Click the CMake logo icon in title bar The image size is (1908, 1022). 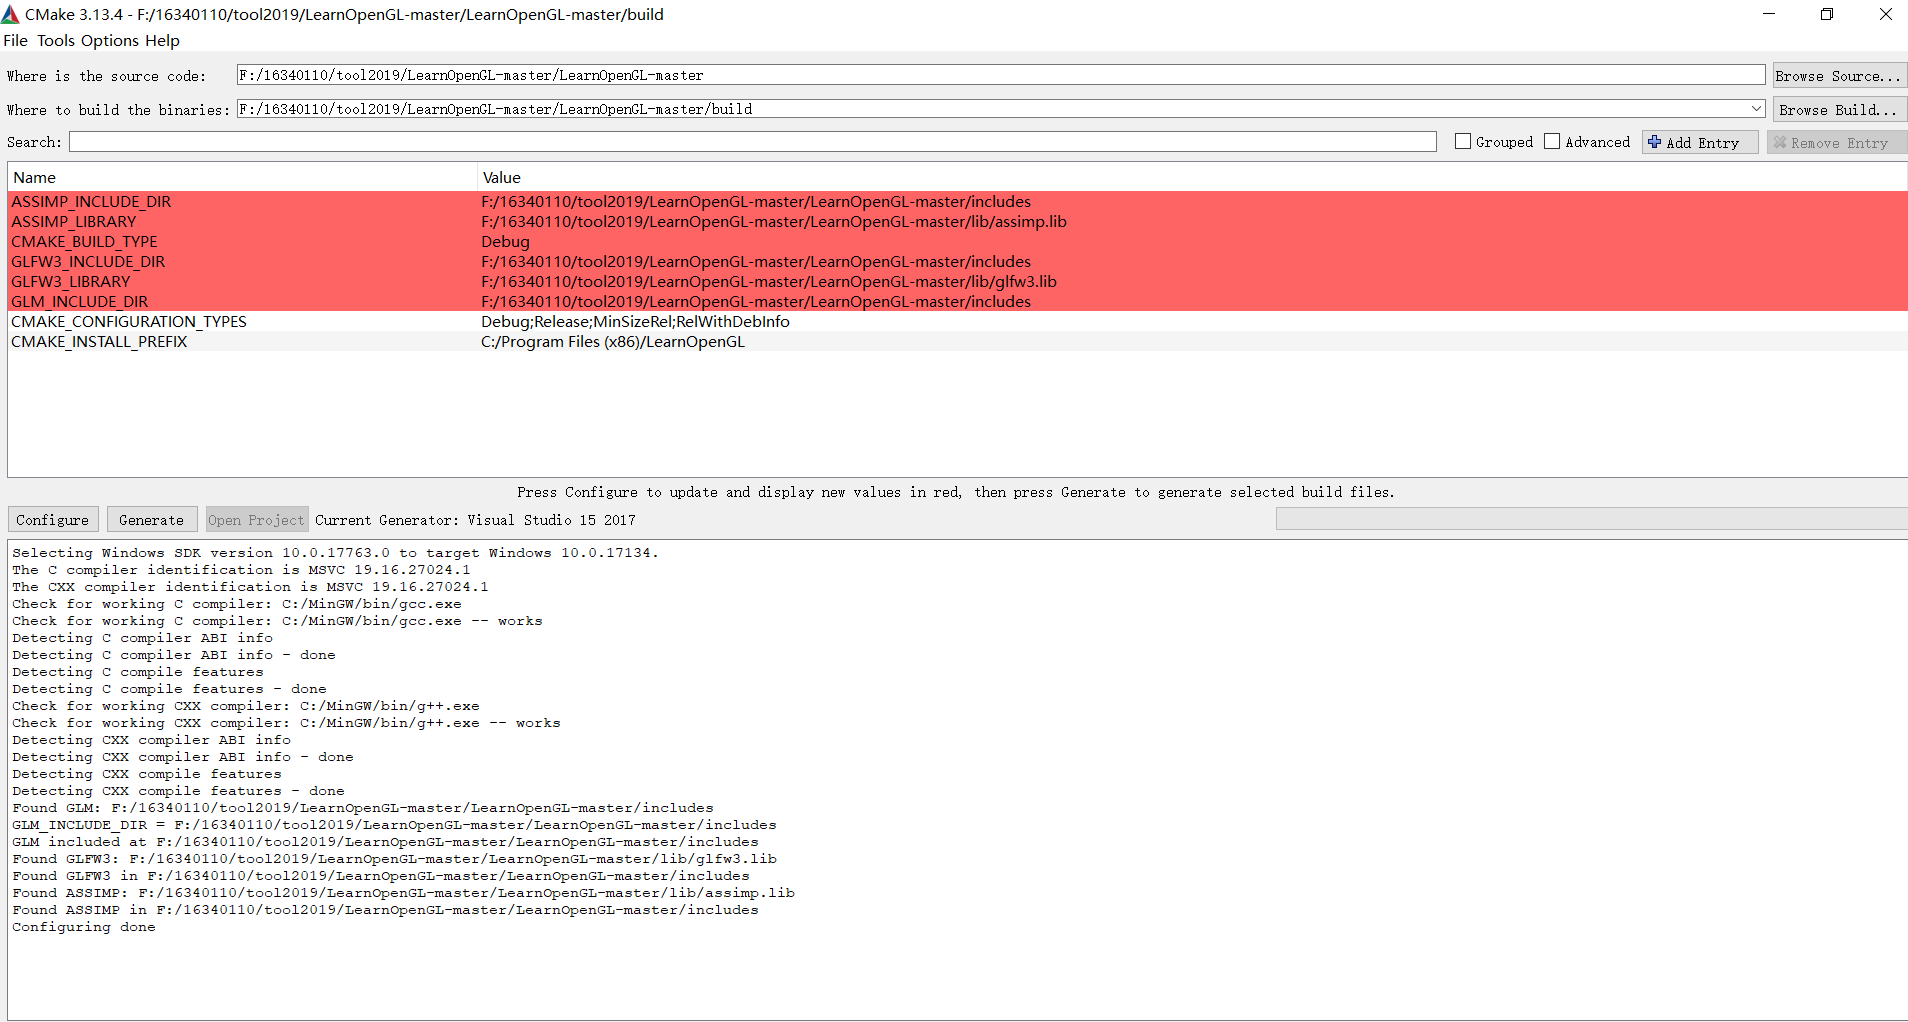click(10, 14)
